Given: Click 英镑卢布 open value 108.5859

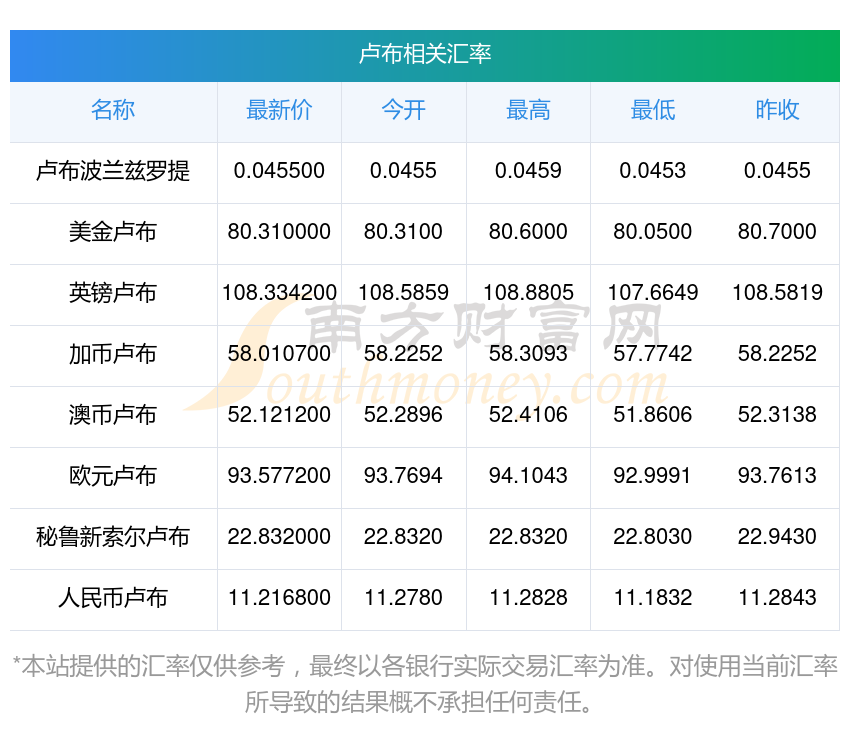Looking at the screenshot, I should coord(403,293).
